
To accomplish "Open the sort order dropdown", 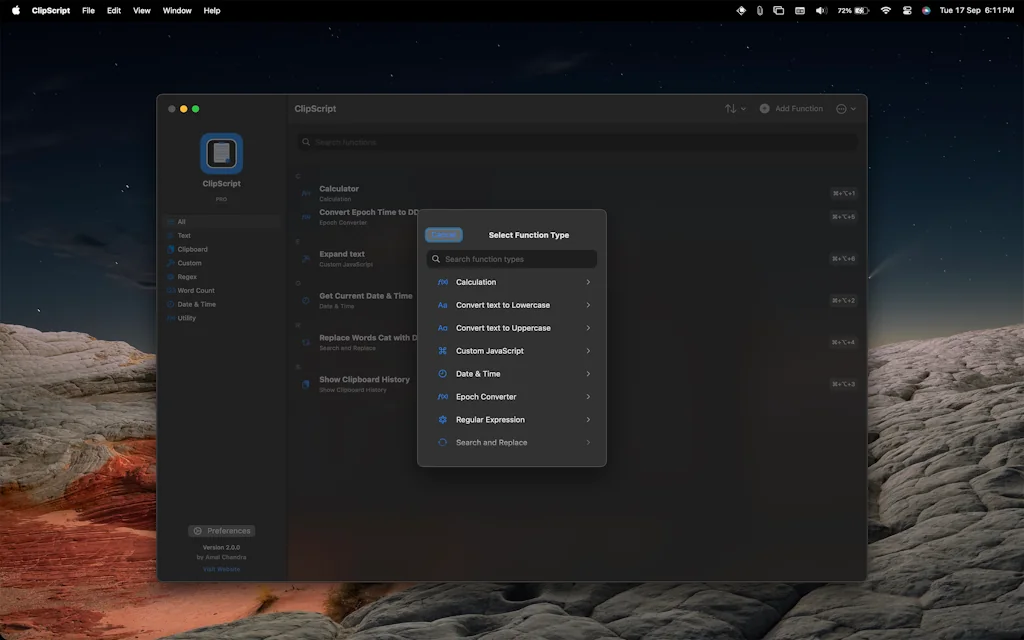I will click(x=734, y=108).
